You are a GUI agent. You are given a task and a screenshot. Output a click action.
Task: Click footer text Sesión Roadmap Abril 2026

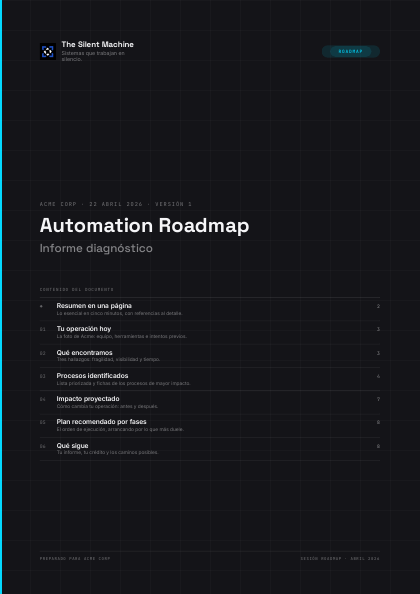pyautogui.click(x=340, y=559)
